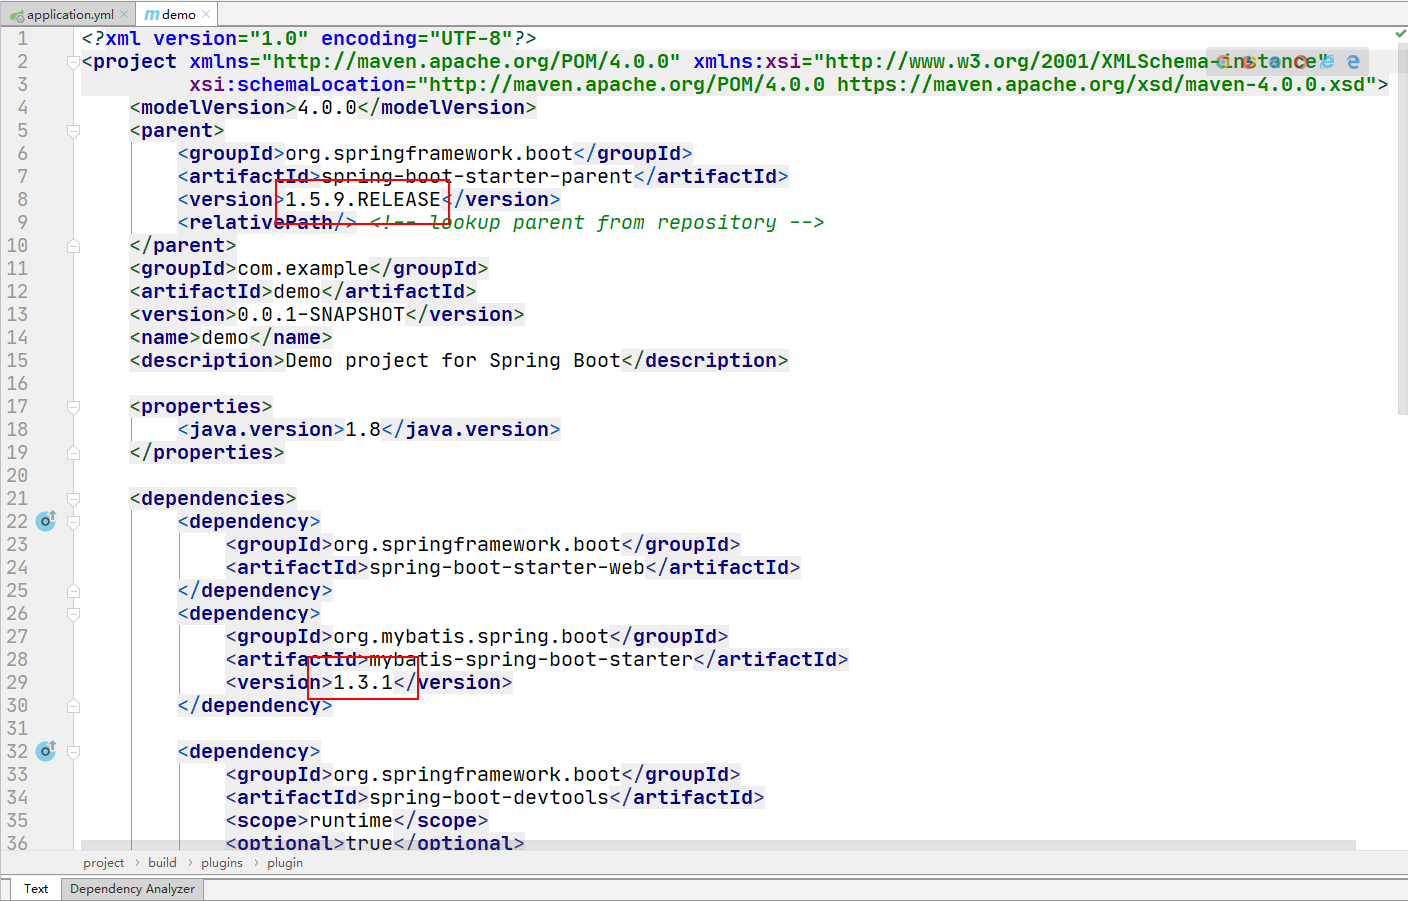This screenshot has width=1408, height=901.
Task: Open the plugins breadcrumb item
Action: coord(221,862)
